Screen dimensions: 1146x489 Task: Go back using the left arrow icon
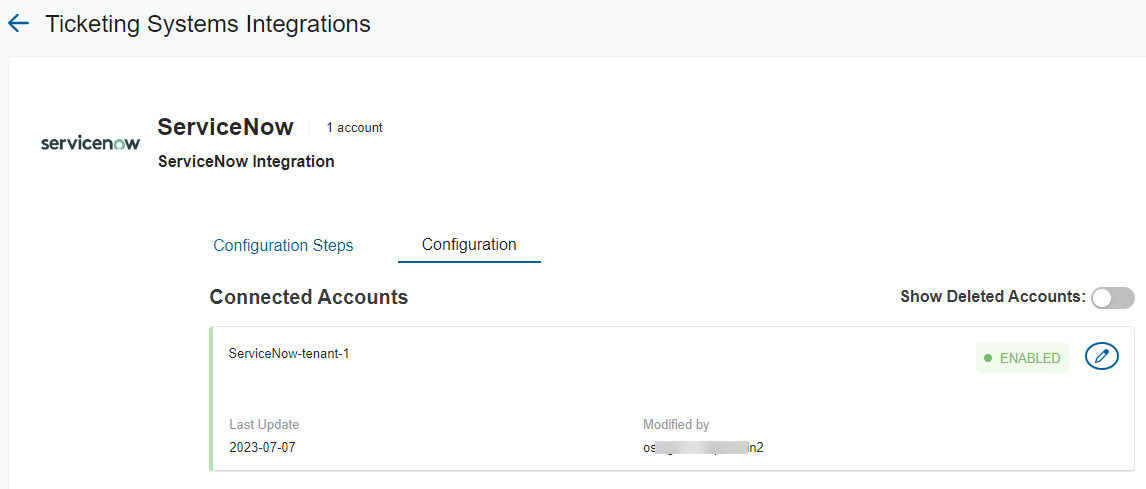click(x=18, y=23)
